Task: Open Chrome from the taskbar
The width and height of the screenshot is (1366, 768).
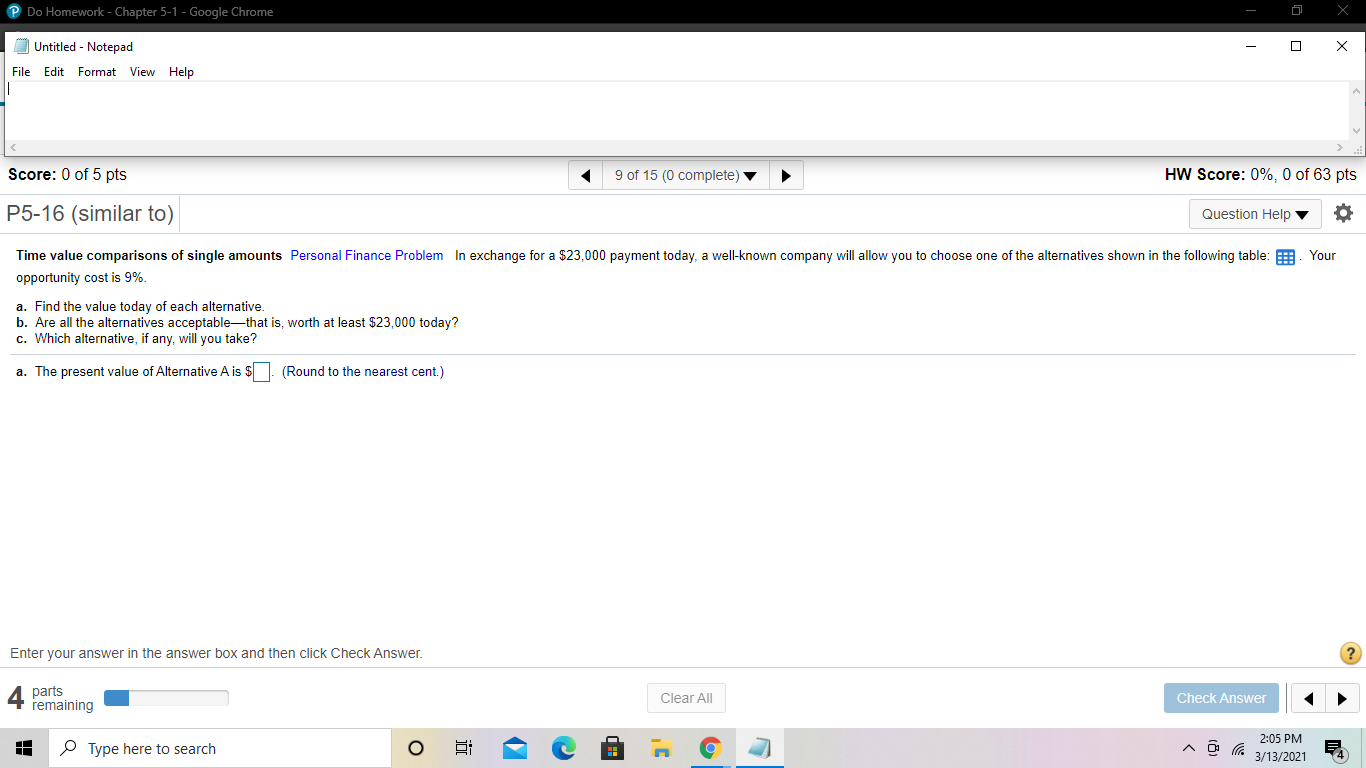Action: [x=710, y=747]
